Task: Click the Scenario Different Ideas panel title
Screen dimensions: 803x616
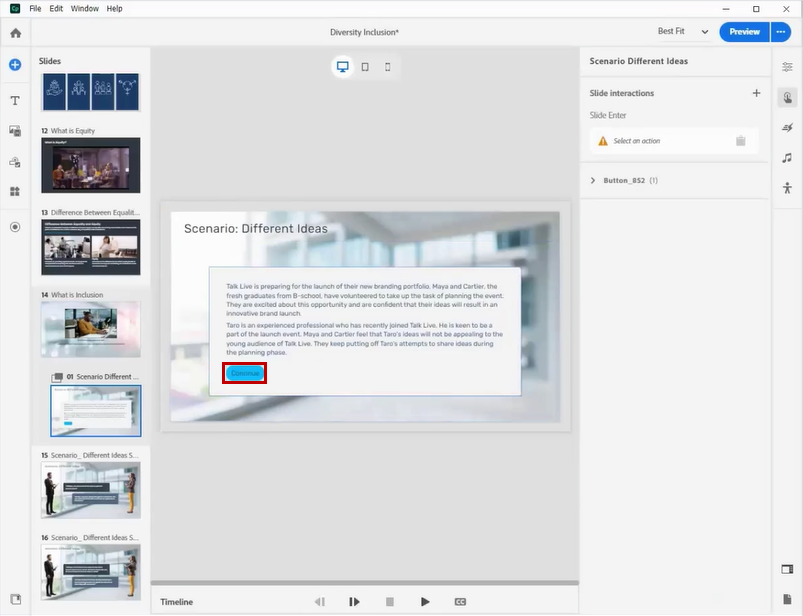Action: pos(638,61)
